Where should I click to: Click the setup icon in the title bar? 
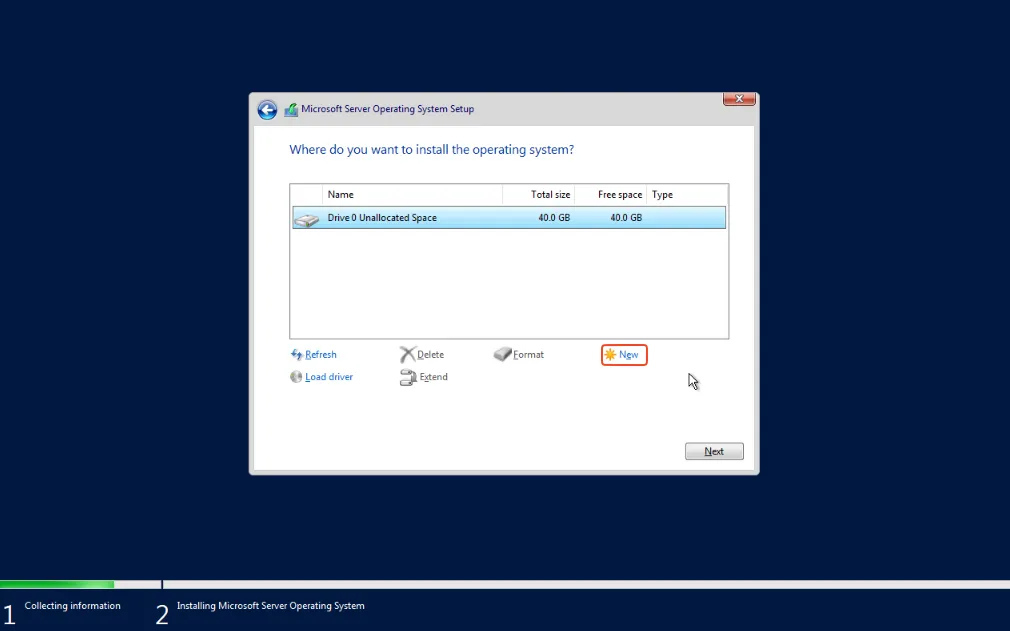pos(291,109)
